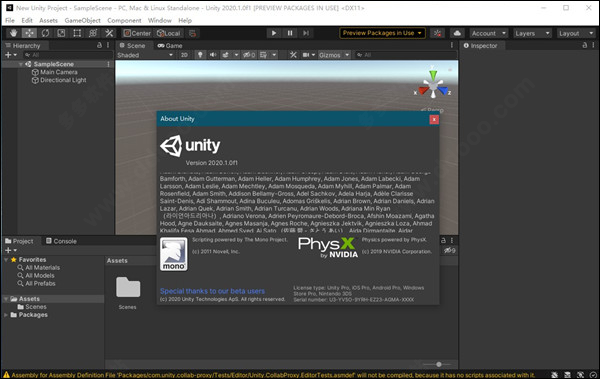Select the Project tab

click(20, 241)
